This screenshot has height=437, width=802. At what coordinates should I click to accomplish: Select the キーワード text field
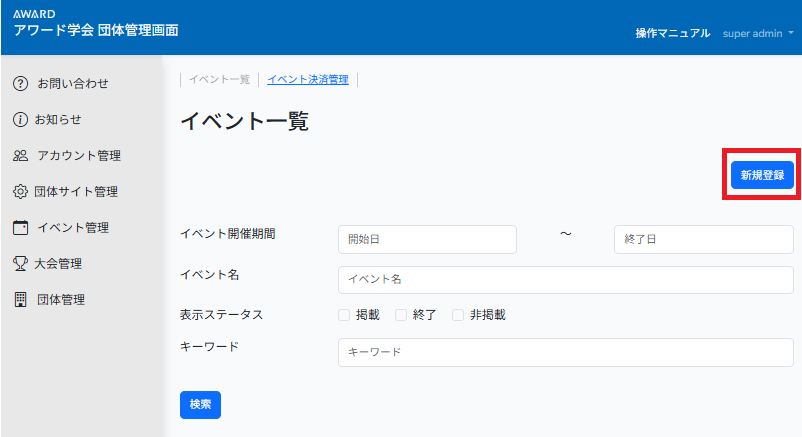pos(565,353)
